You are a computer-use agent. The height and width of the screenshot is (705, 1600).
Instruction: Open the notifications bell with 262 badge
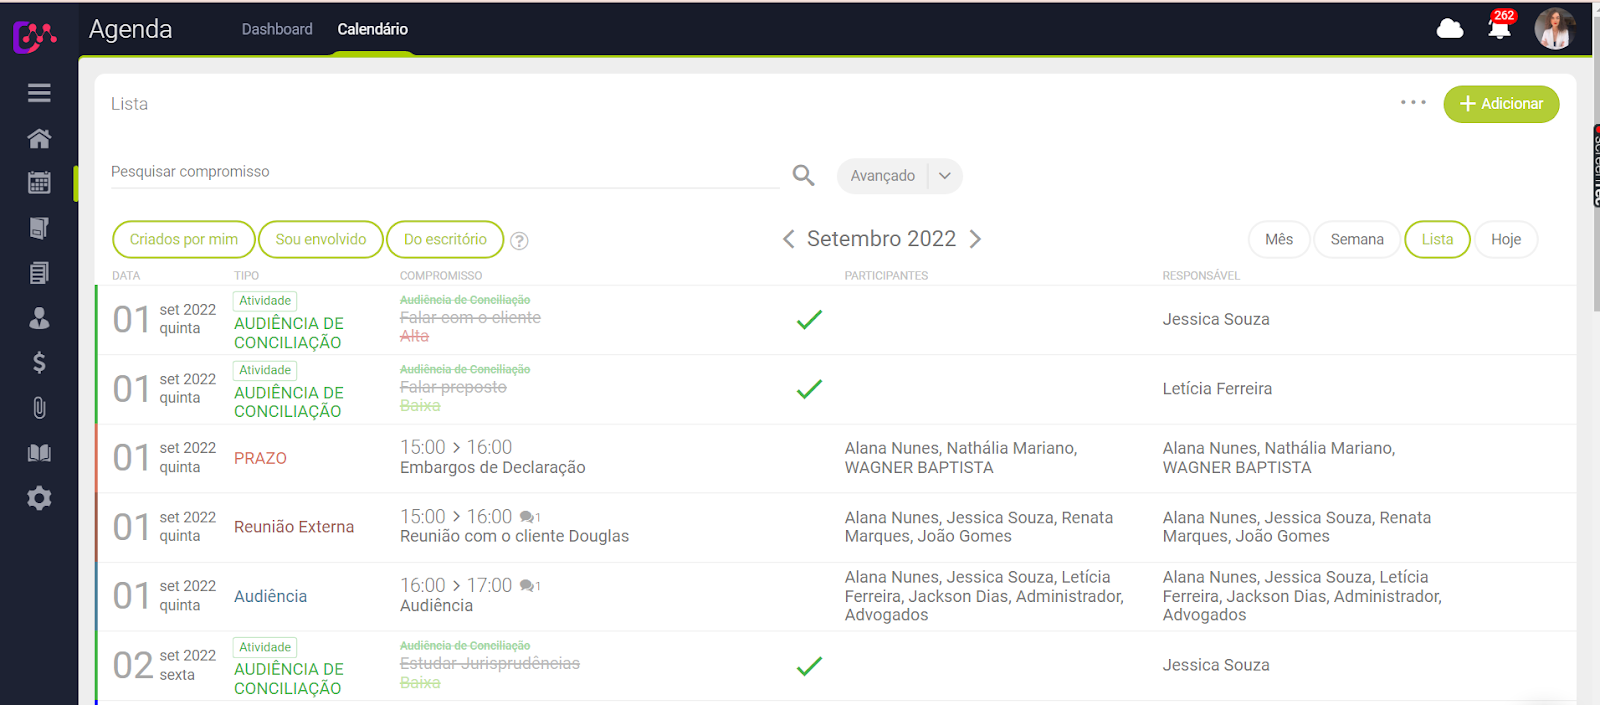pos(1499,29)
